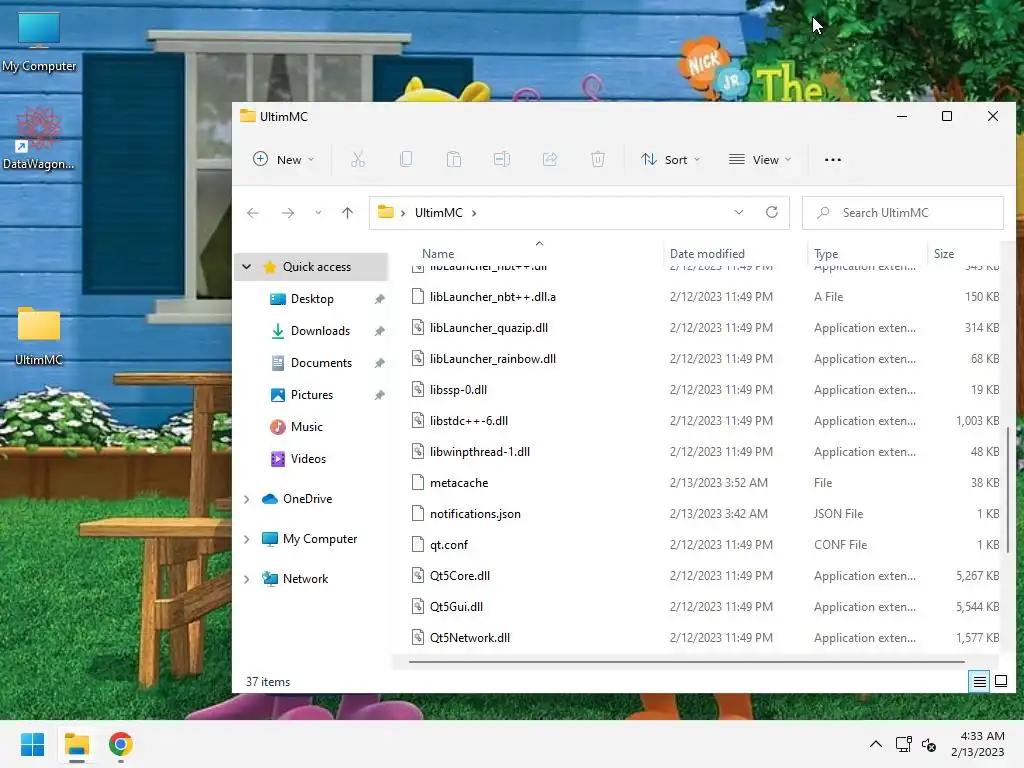Open the View dropdown menu
The width and height of the screenshot is (1024, 768).
pos(760,159)
